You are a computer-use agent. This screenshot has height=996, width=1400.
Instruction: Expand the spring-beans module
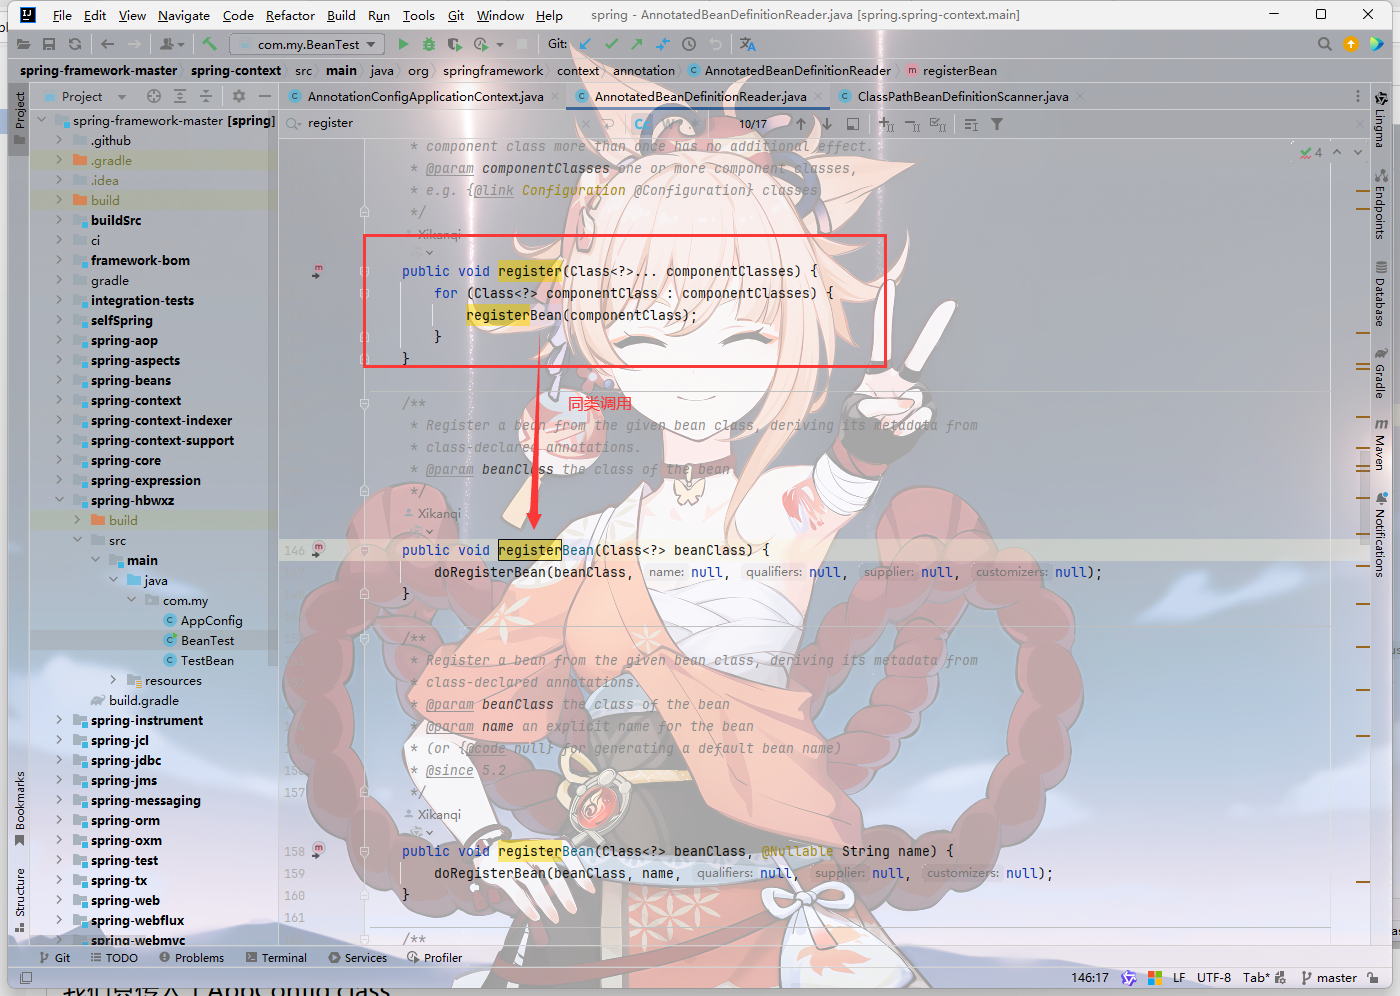coord(59,380)
